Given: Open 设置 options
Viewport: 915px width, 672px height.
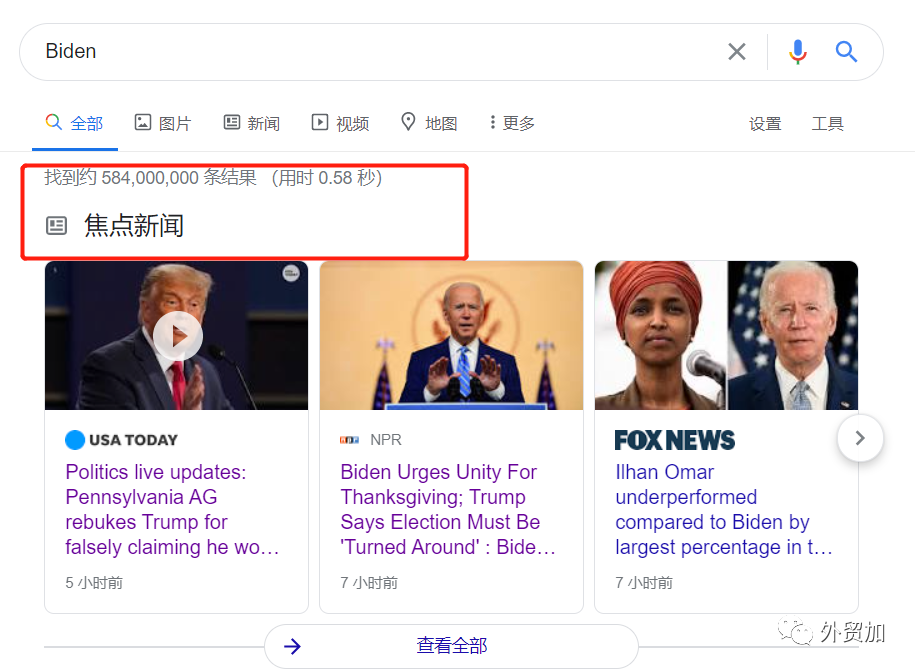Looking at the screenshot, I should click(765, 124).
